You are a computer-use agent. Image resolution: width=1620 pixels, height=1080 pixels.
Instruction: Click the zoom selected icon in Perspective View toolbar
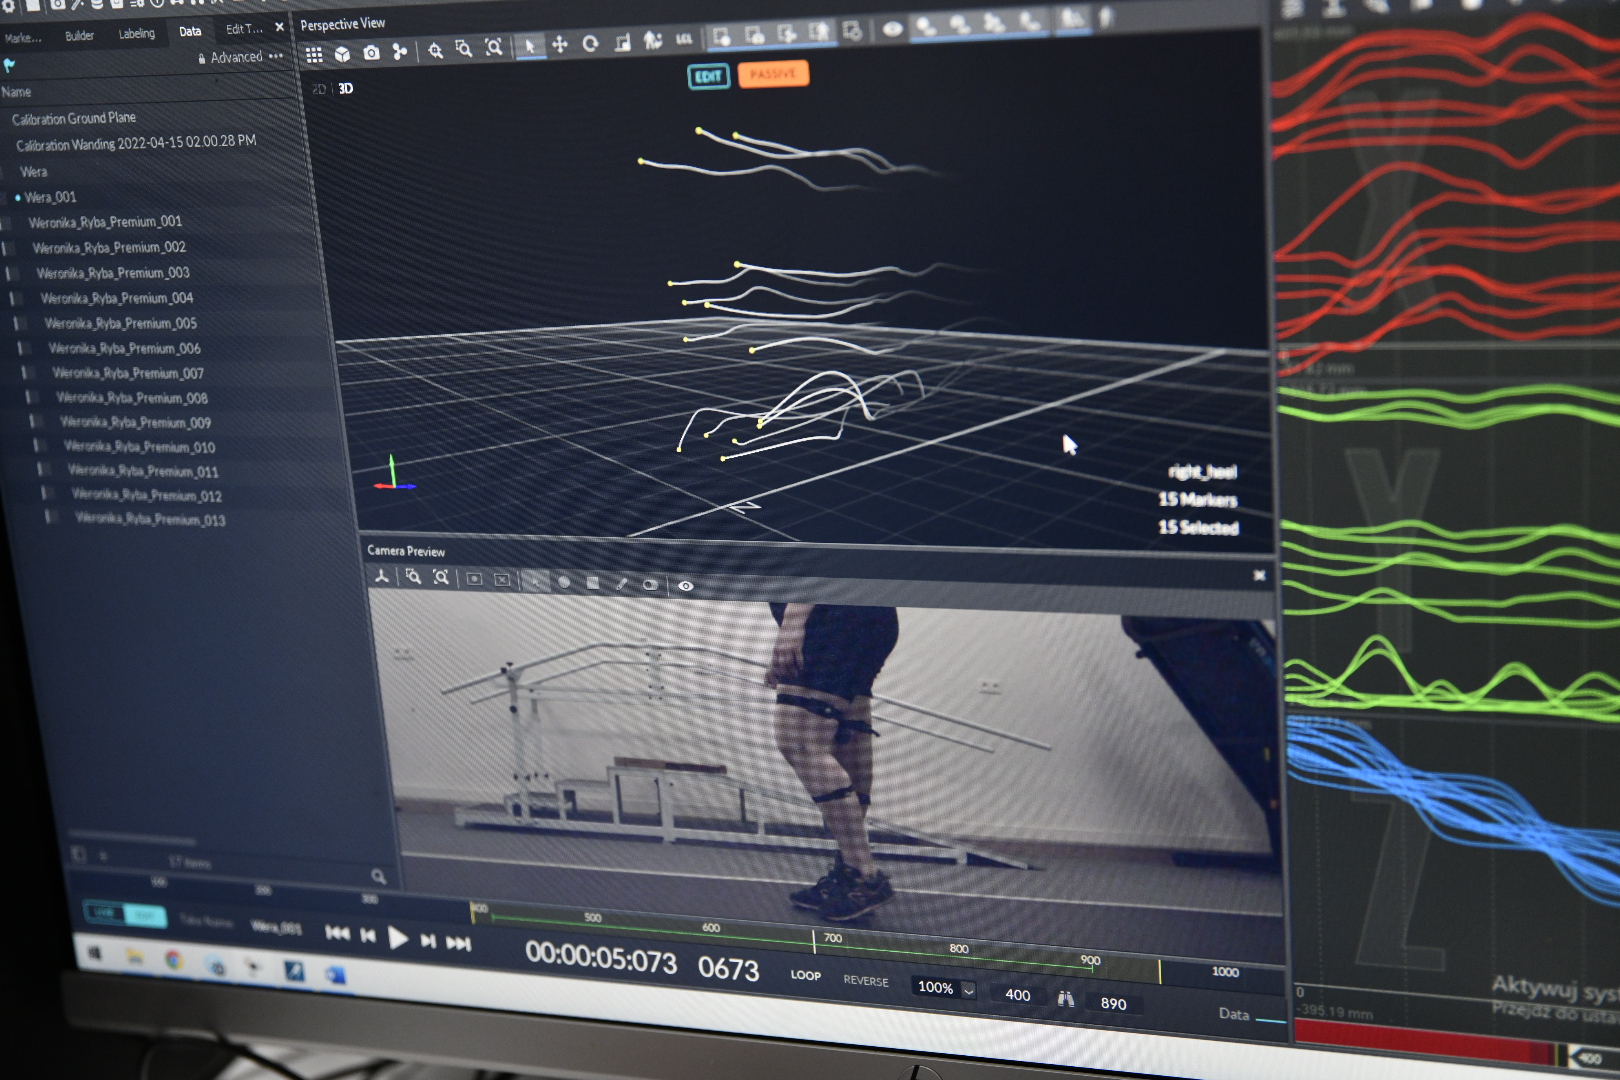493,48
